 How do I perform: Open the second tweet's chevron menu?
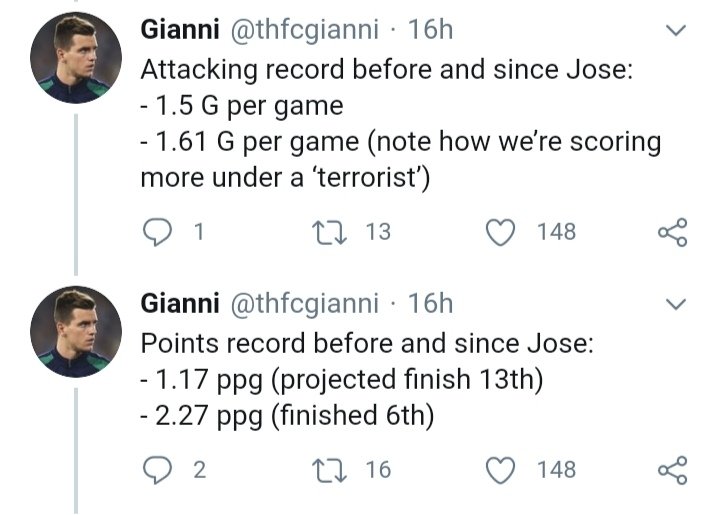click(x=676, y=304)
